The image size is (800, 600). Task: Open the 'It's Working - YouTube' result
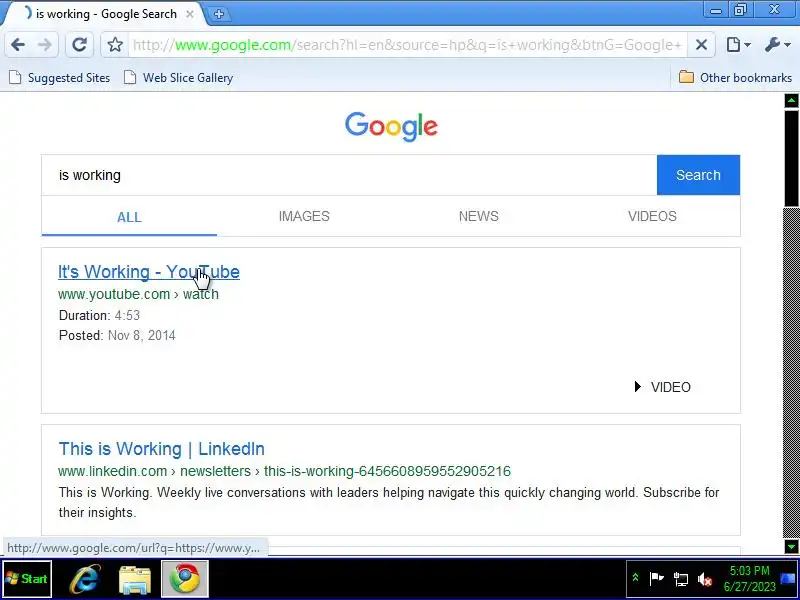(x=148, y=272)
